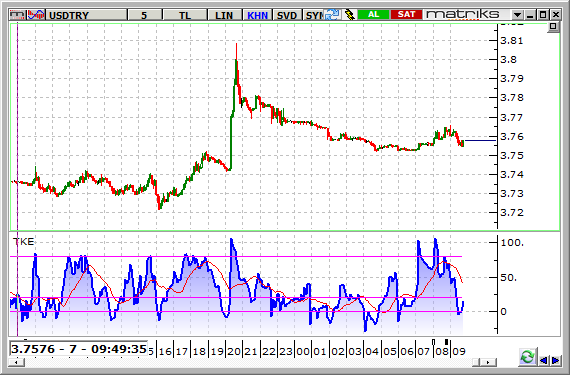
Task: Click the lightning bolt quick-order icon
Action: point(349,15)
